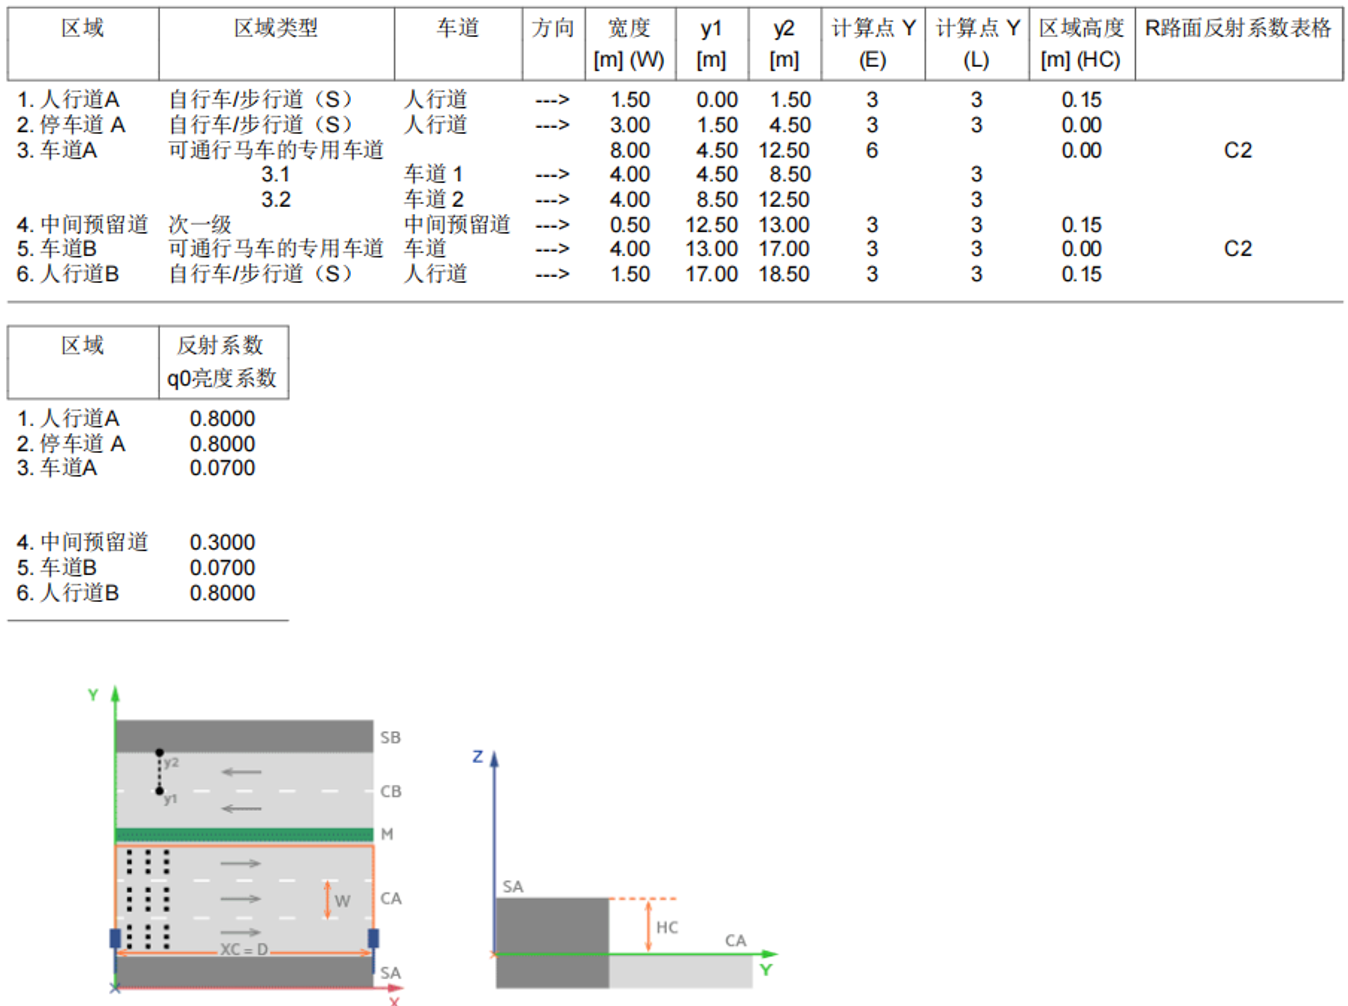Click the green median strip labeled M
This screenshot has height=1006, width=1348.
pyautogui.click(x=244, y=834)
